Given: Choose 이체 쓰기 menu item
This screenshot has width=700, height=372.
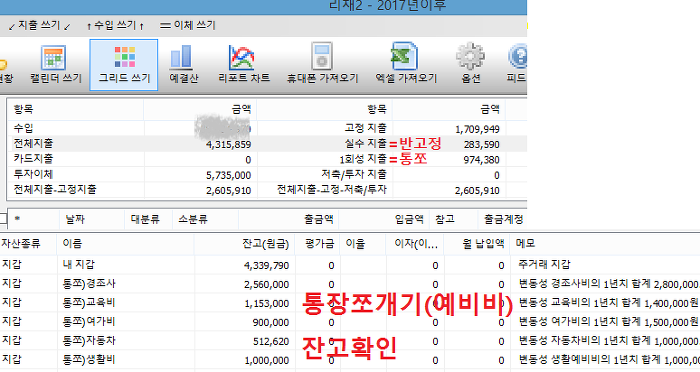Looking at the screenshot, I should click(188, 25).
